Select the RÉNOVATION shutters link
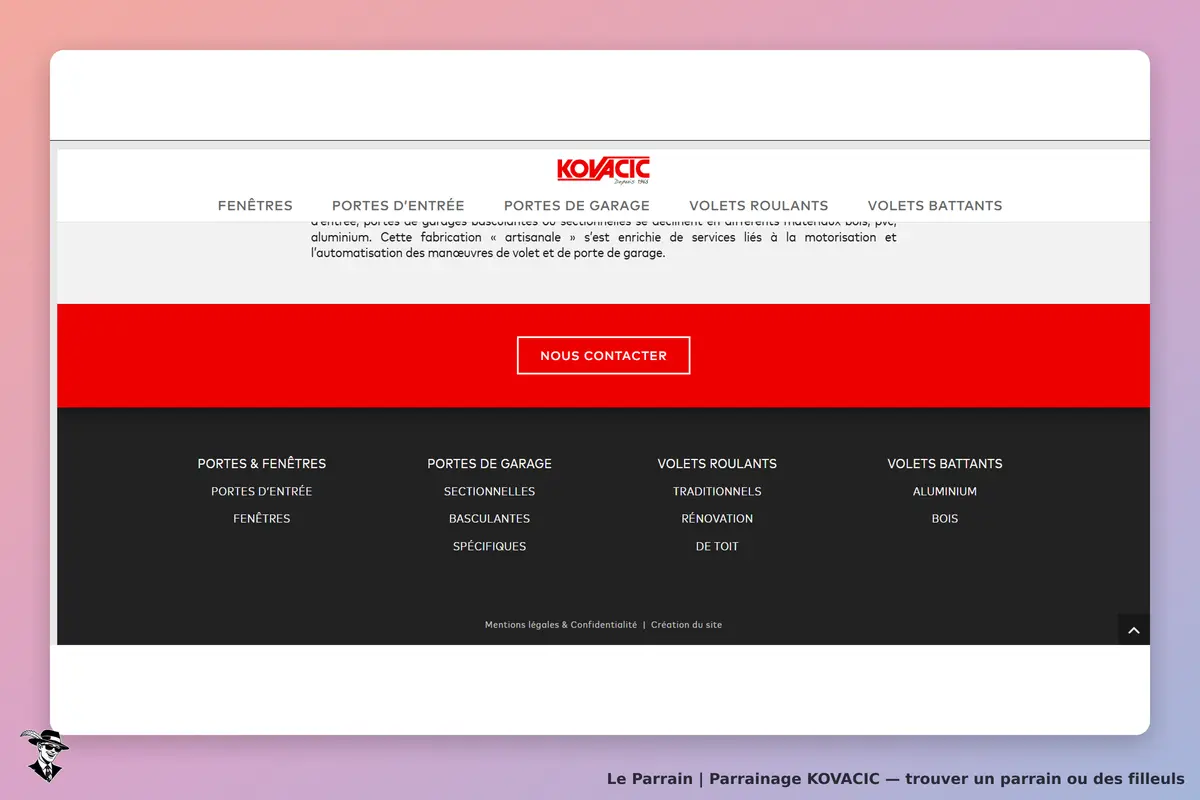 [x=717, y=519]
